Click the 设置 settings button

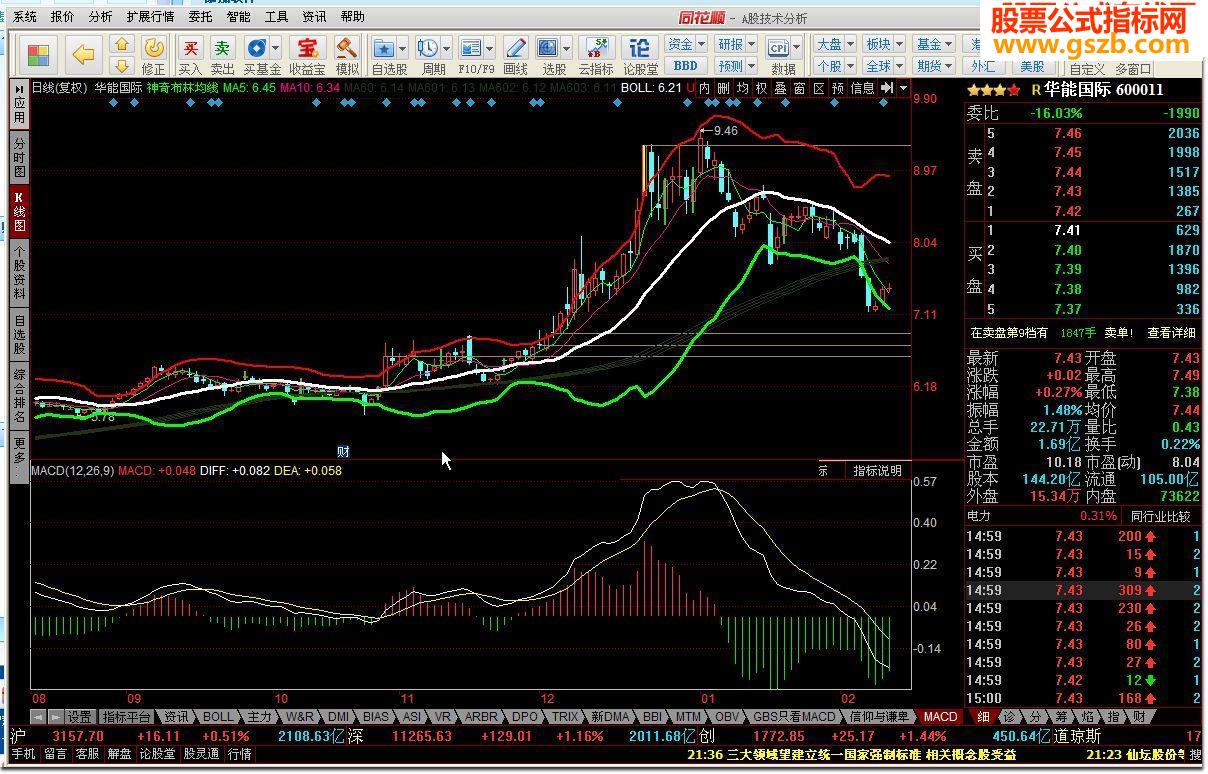pos(80,717)
